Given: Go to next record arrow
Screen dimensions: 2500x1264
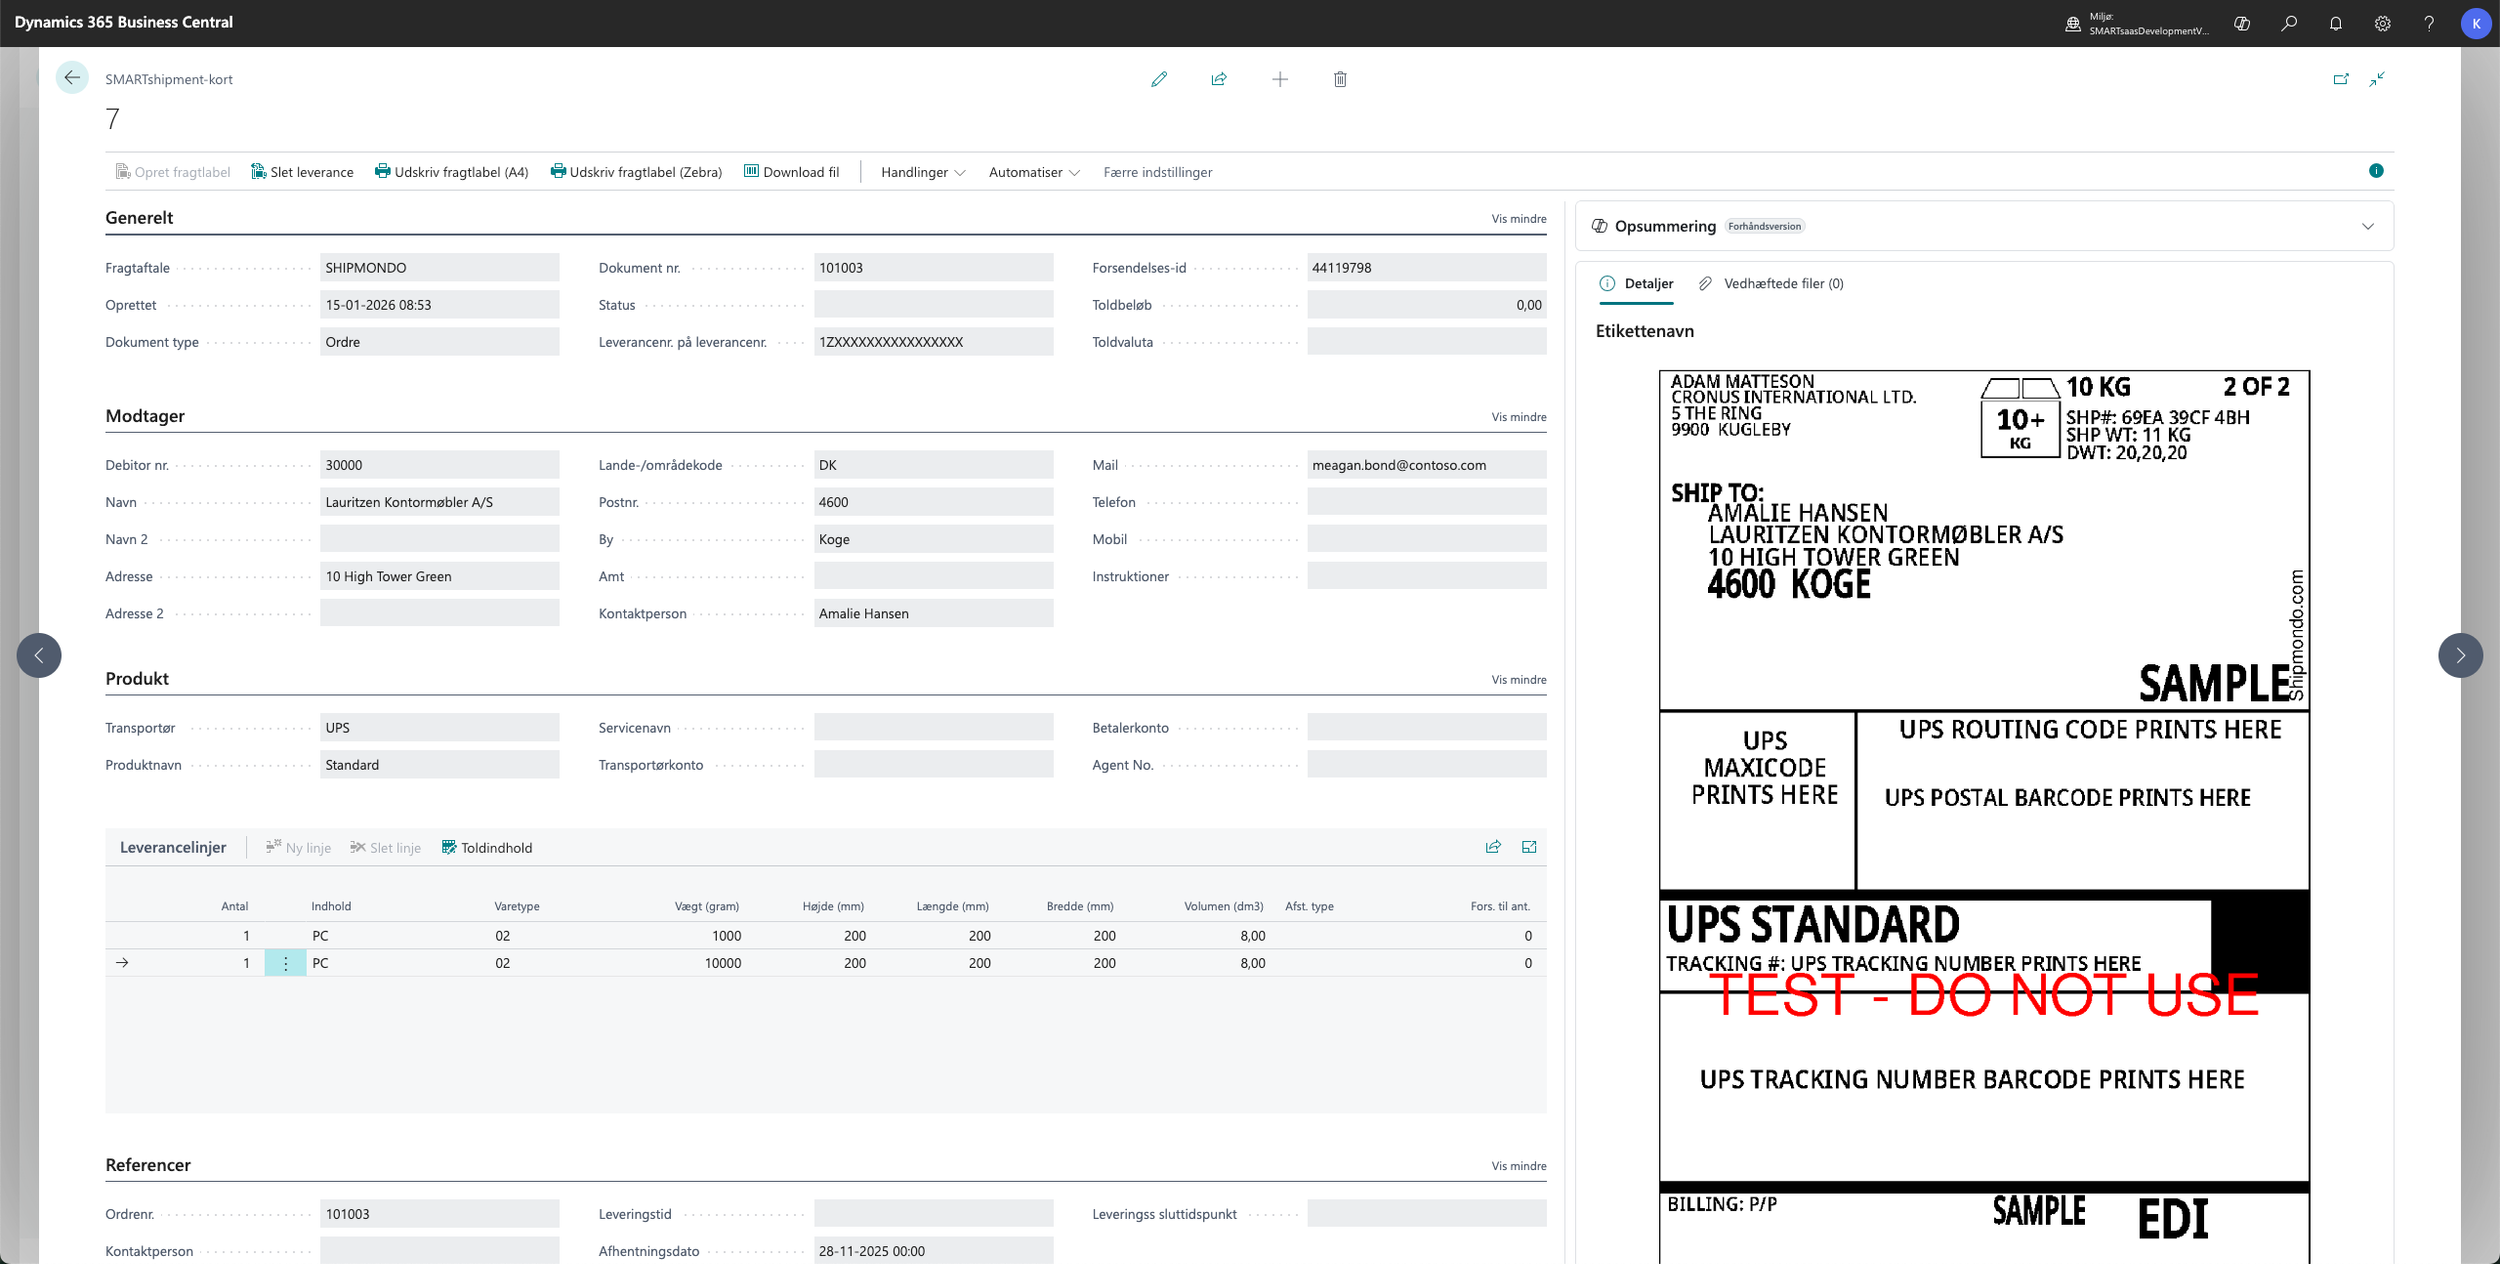Looking at the screenshot, I should click(2460, 656).
